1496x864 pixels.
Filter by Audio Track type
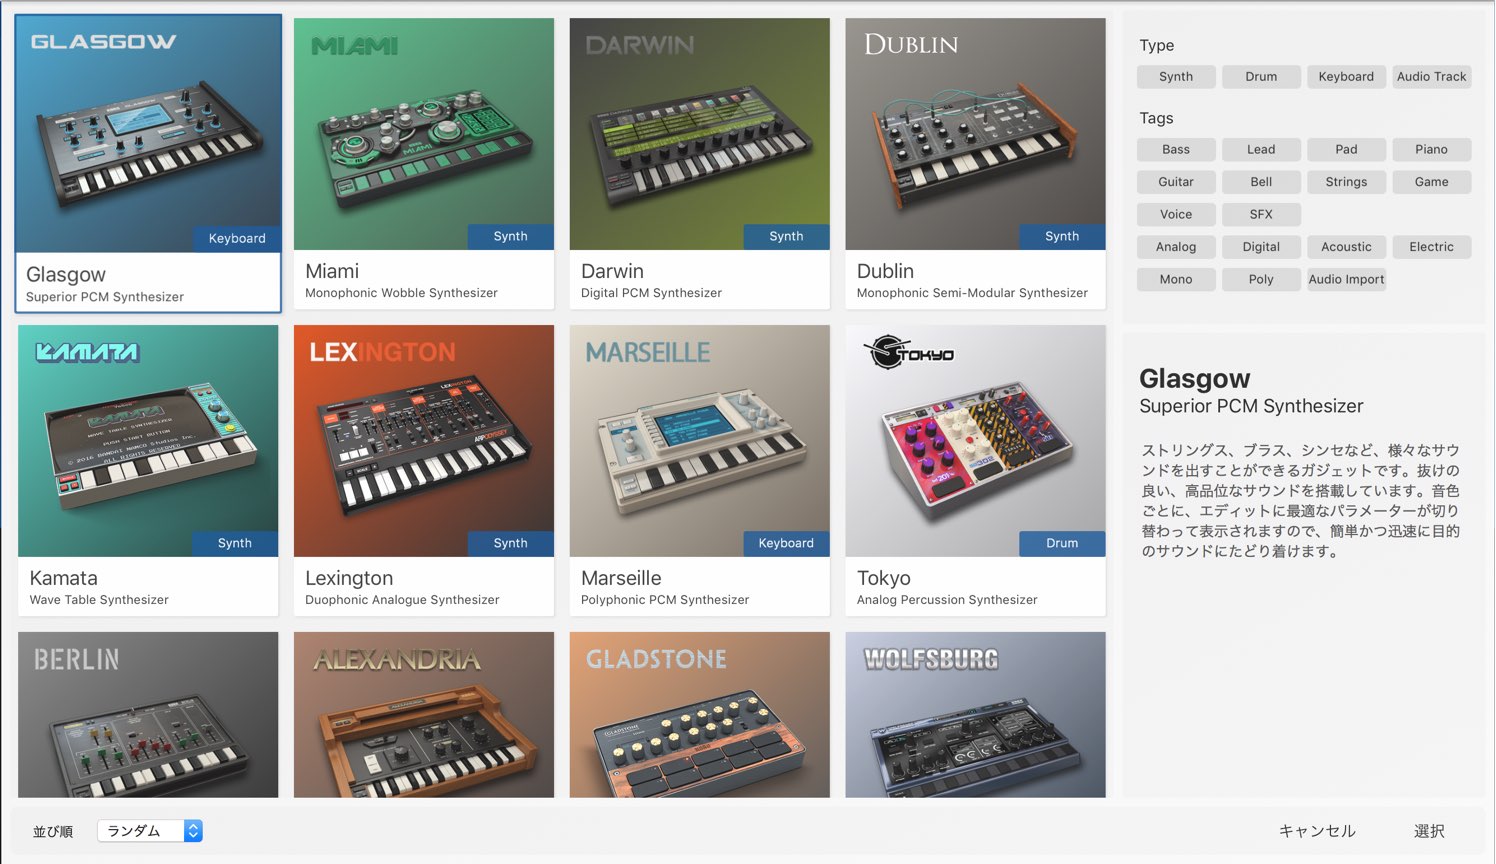pyautogui.click(x=1432, y=77)
